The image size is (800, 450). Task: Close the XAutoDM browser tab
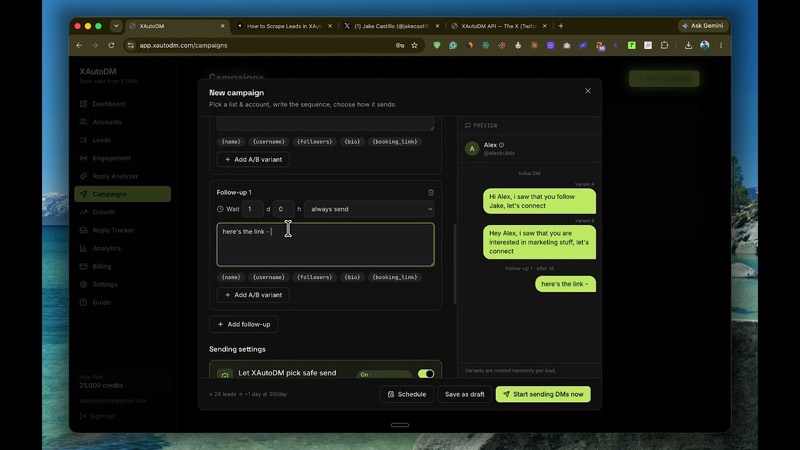222,26
